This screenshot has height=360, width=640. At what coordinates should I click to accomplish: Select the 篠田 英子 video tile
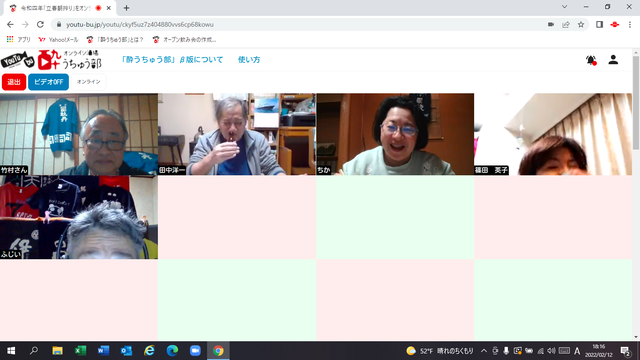[553, 134]
